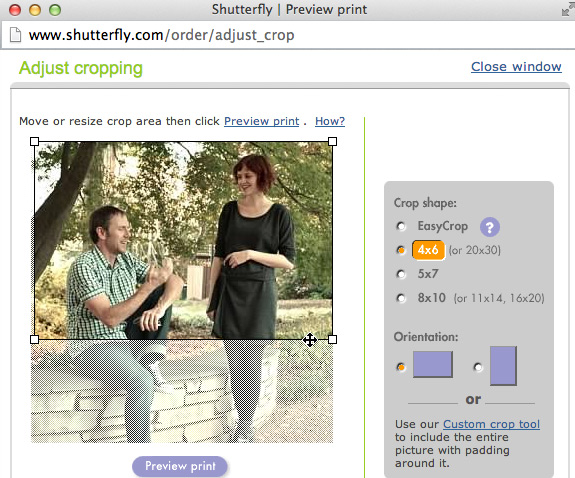Viewport: 575px width, 478px height.
Task: Click the 8x10 label text
Action: 432,298
